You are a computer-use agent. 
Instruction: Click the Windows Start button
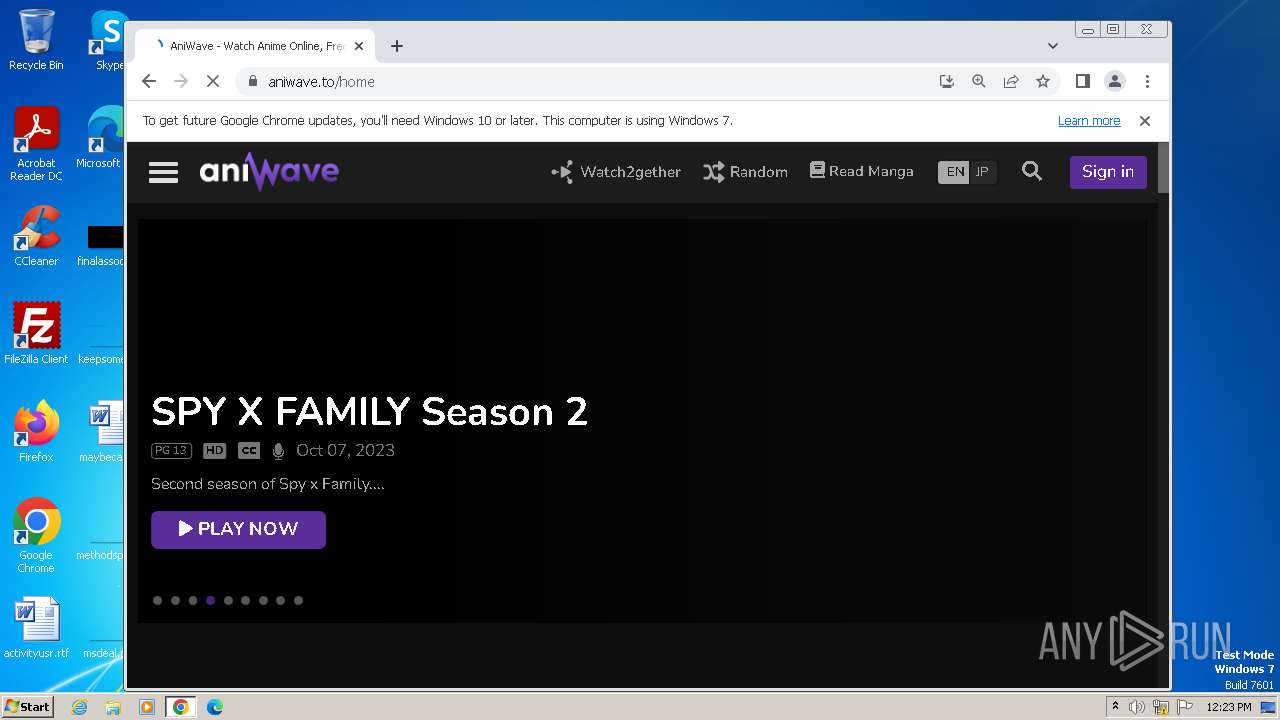tap(27, 706)
